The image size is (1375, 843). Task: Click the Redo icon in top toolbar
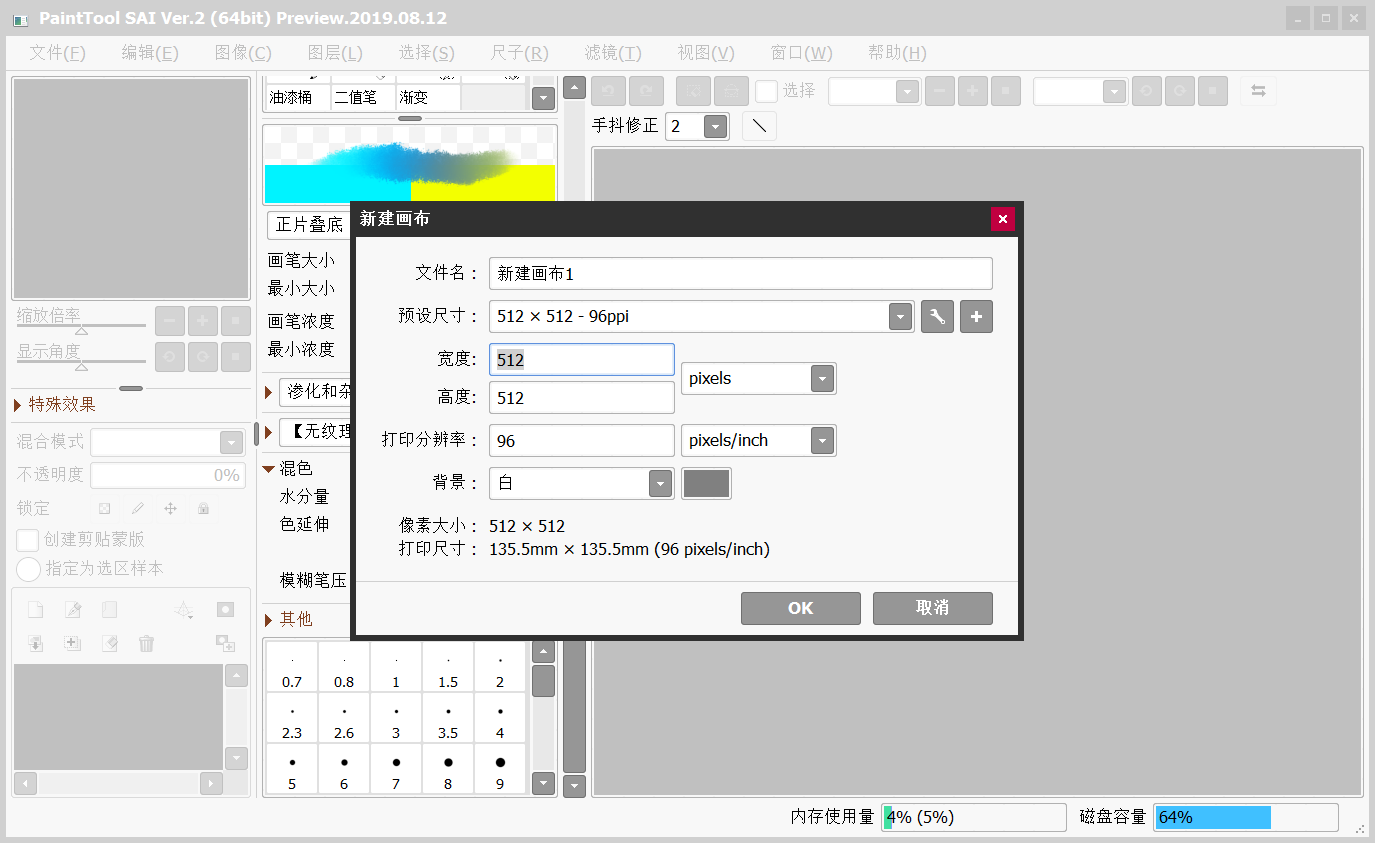tap(647, 91)
